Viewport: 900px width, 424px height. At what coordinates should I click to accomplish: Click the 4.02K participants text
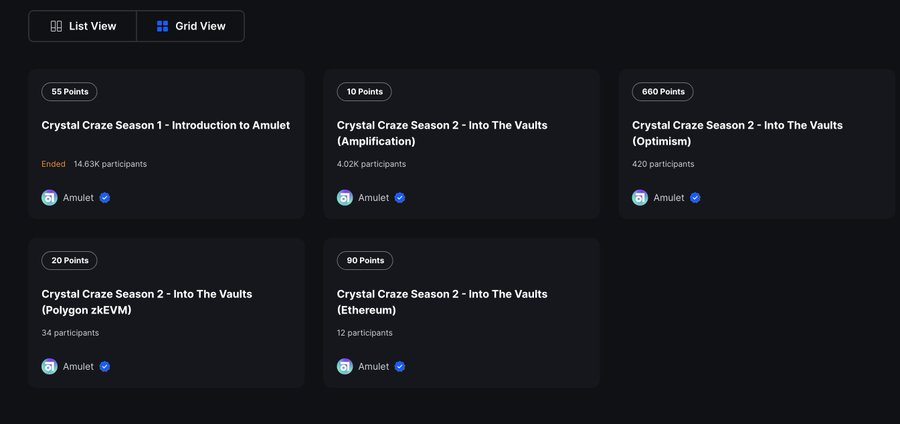[x=371, y=164]
